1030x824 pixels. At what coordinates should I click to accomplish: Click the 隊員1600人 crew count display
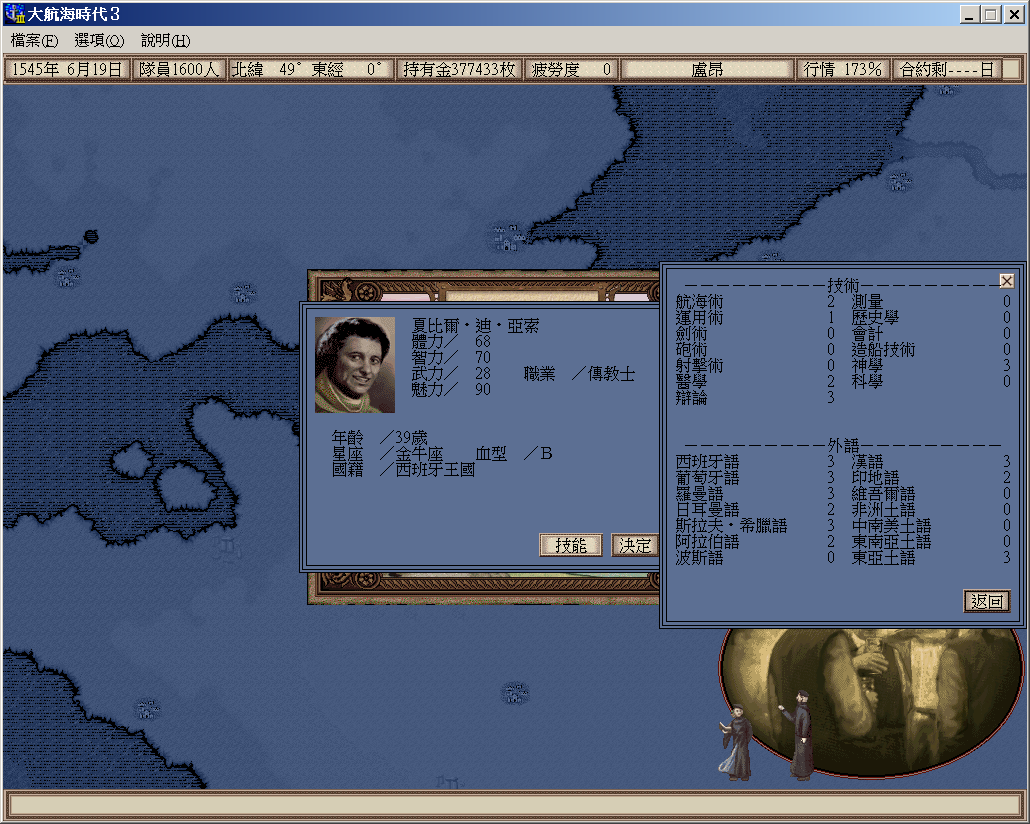point(179,70)
